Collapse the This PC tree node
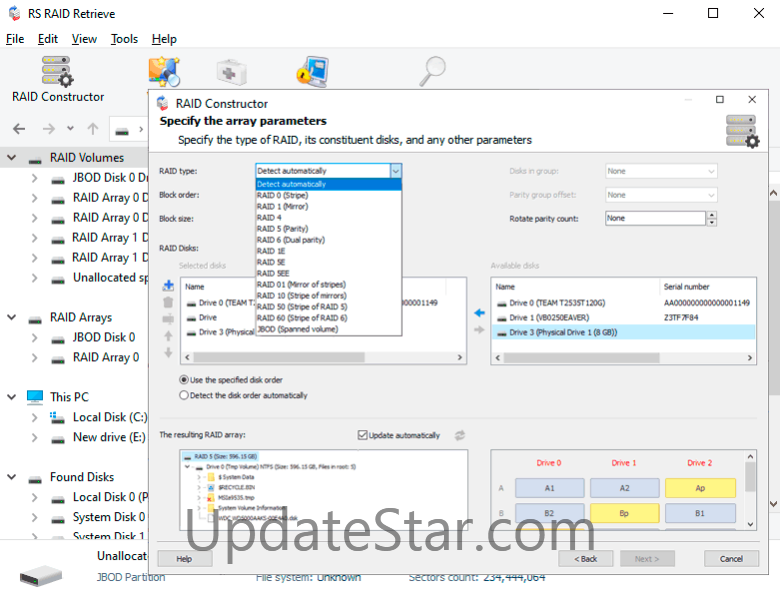The image size is (780, 594). pyautogui.click(x=11, y=396)
